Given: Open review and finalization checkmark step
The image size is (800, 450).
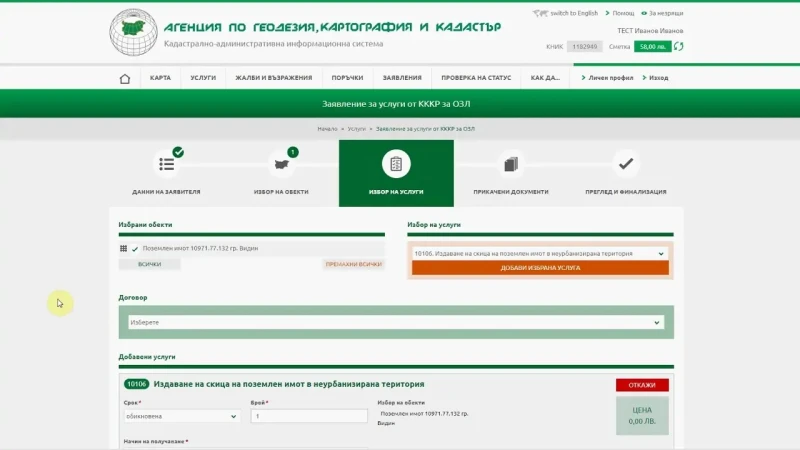Looking at the screenshot, I should point(626,164).
